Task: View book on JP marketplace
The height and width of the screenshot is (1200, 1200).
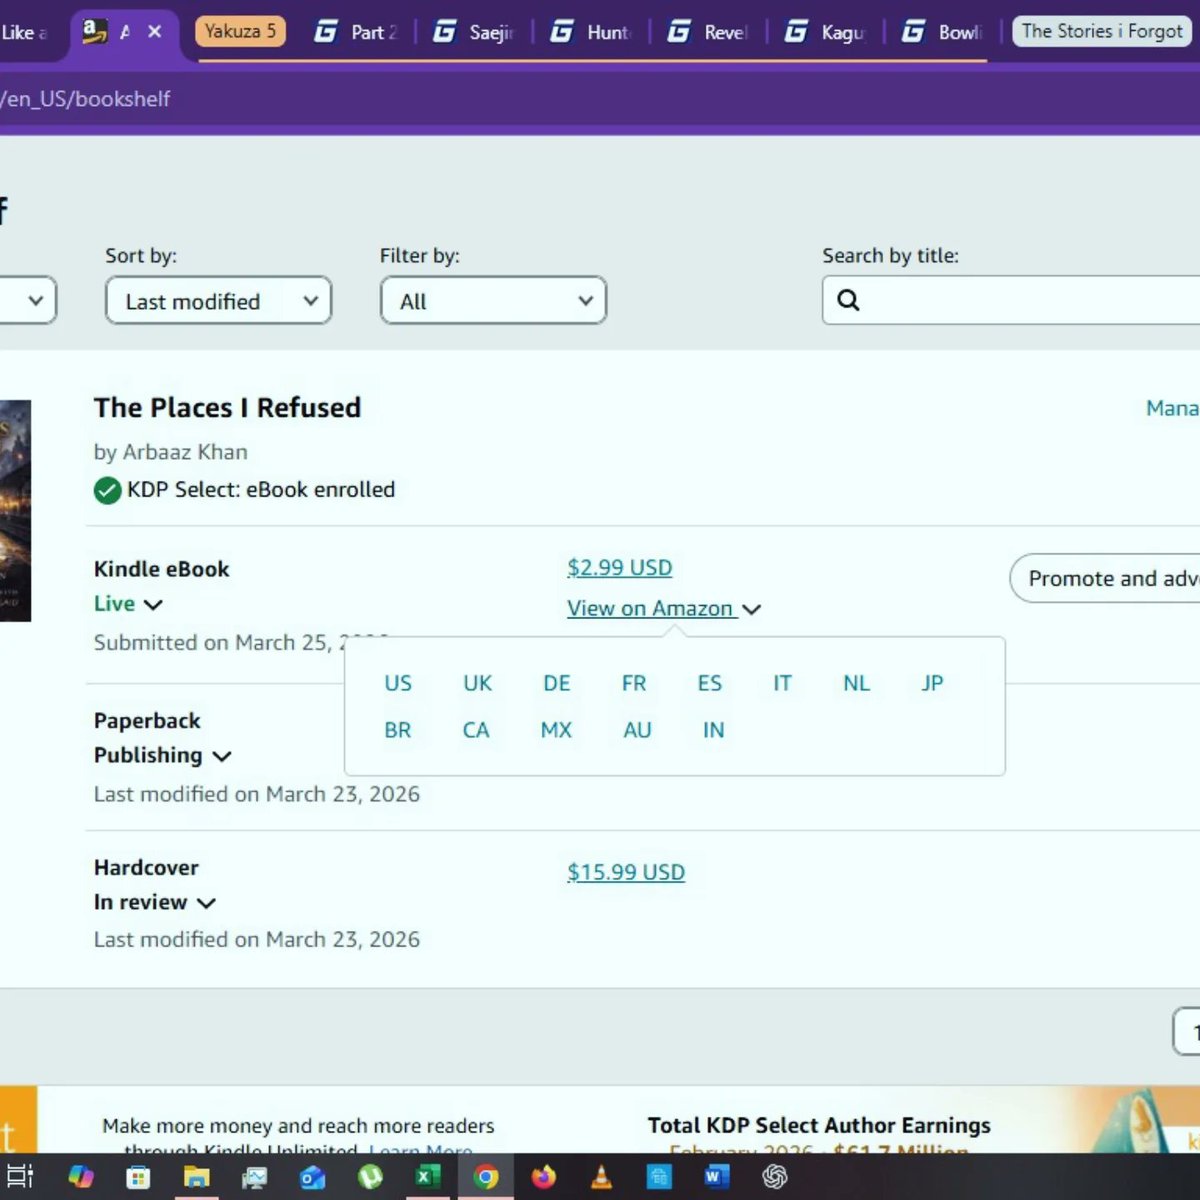Action: [932, 684]
